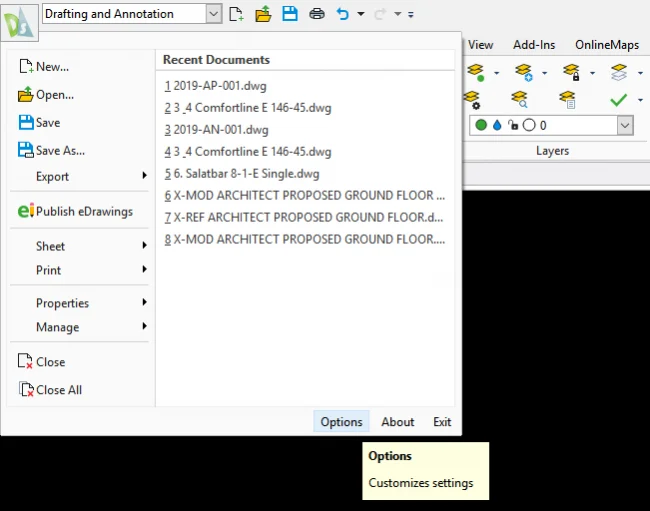Screen dimensions: 650x511
Task: Toggle the green layer visibility dot
Action: click(481, 126)
